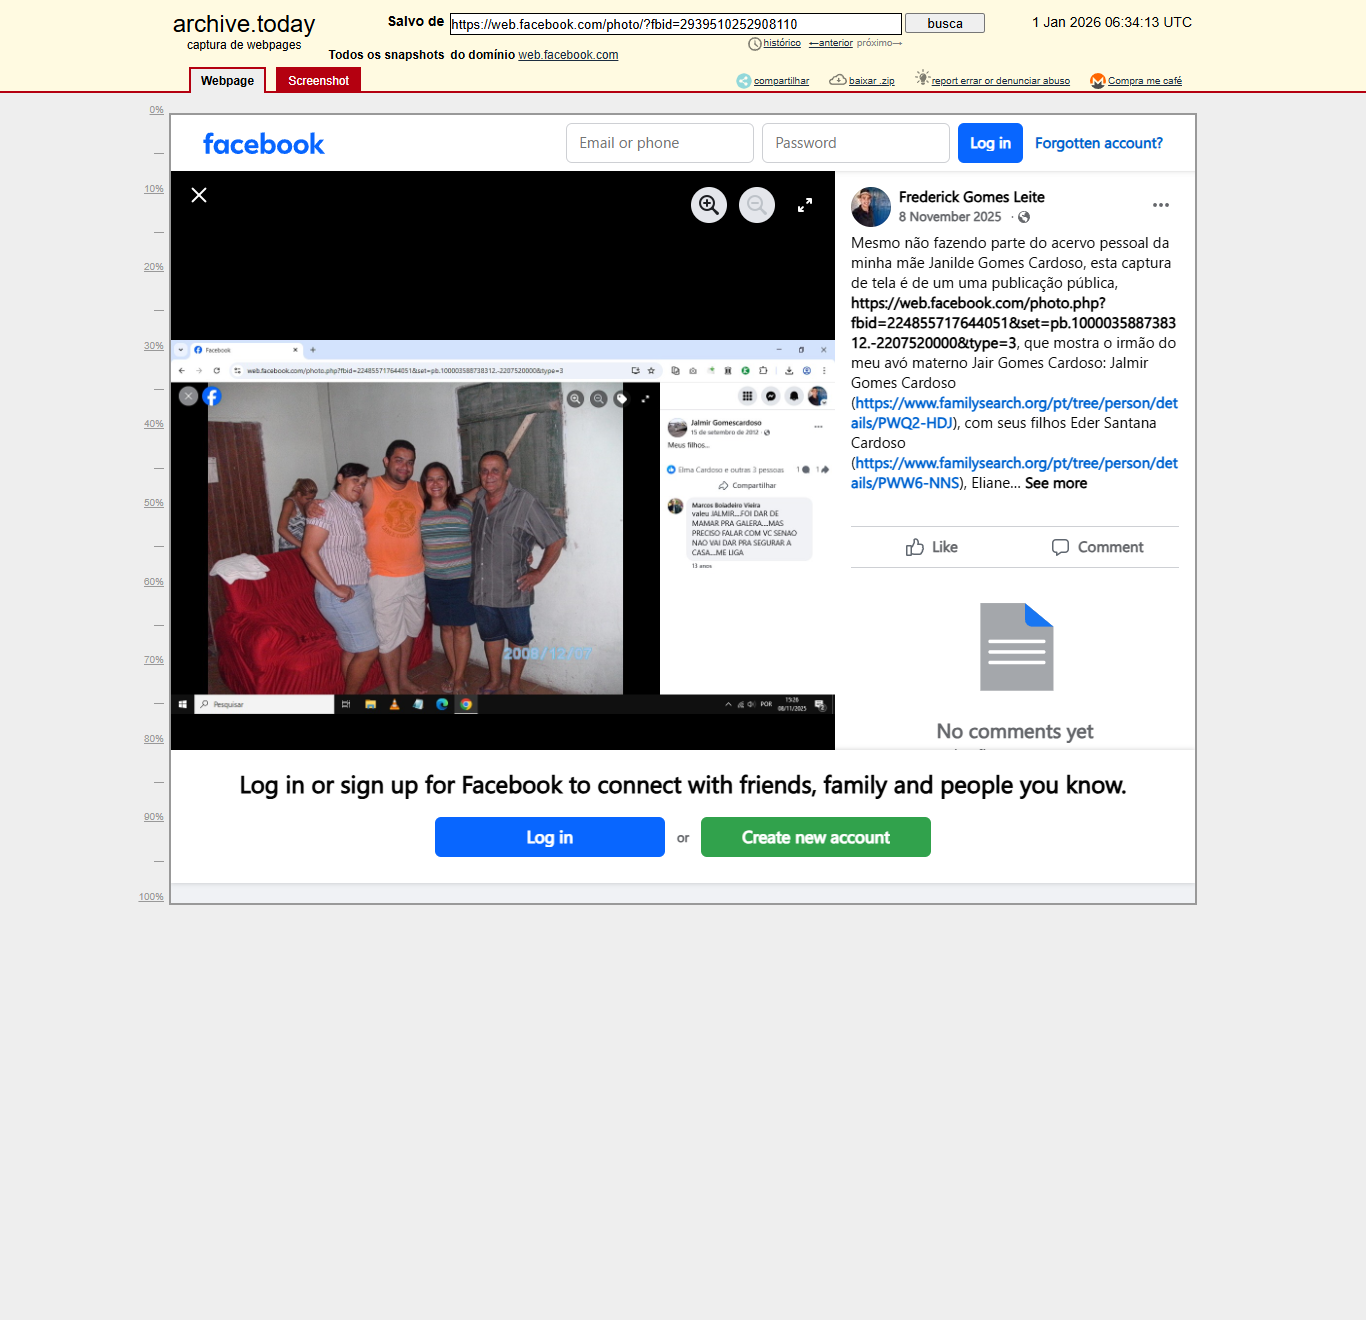Click the report error bulb icon
This screenshot has height=1320, width=1366.
(923, 78)
